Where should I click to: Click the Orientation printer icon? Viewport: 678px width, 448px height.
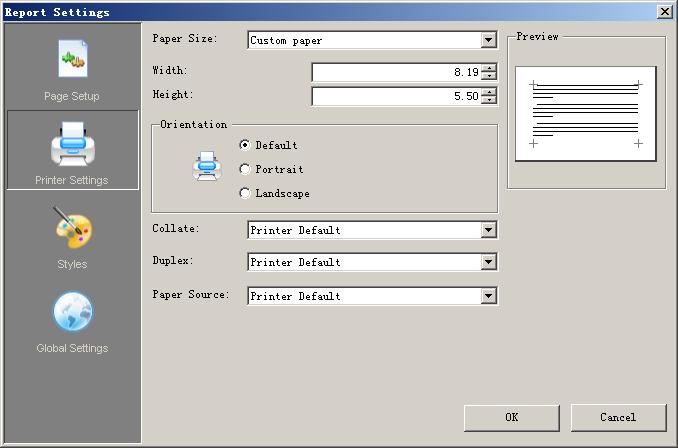(x=206, y=166)
